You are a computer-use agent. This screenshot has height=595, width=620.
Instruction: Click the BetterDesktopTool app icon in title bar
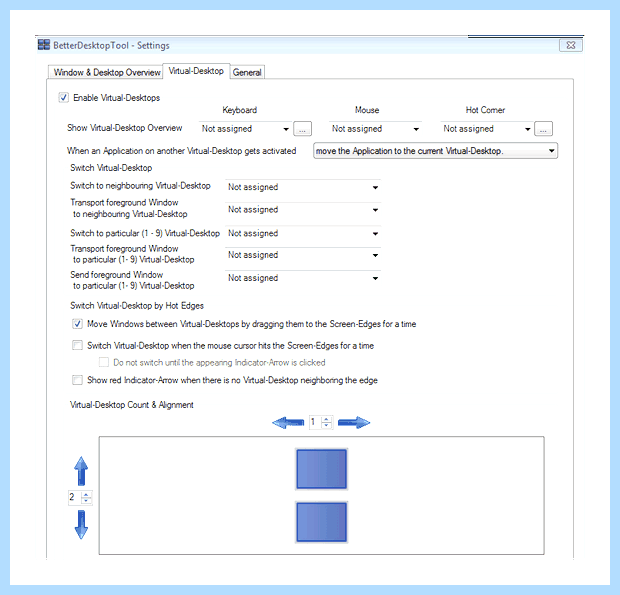click(x=44, y=45)
